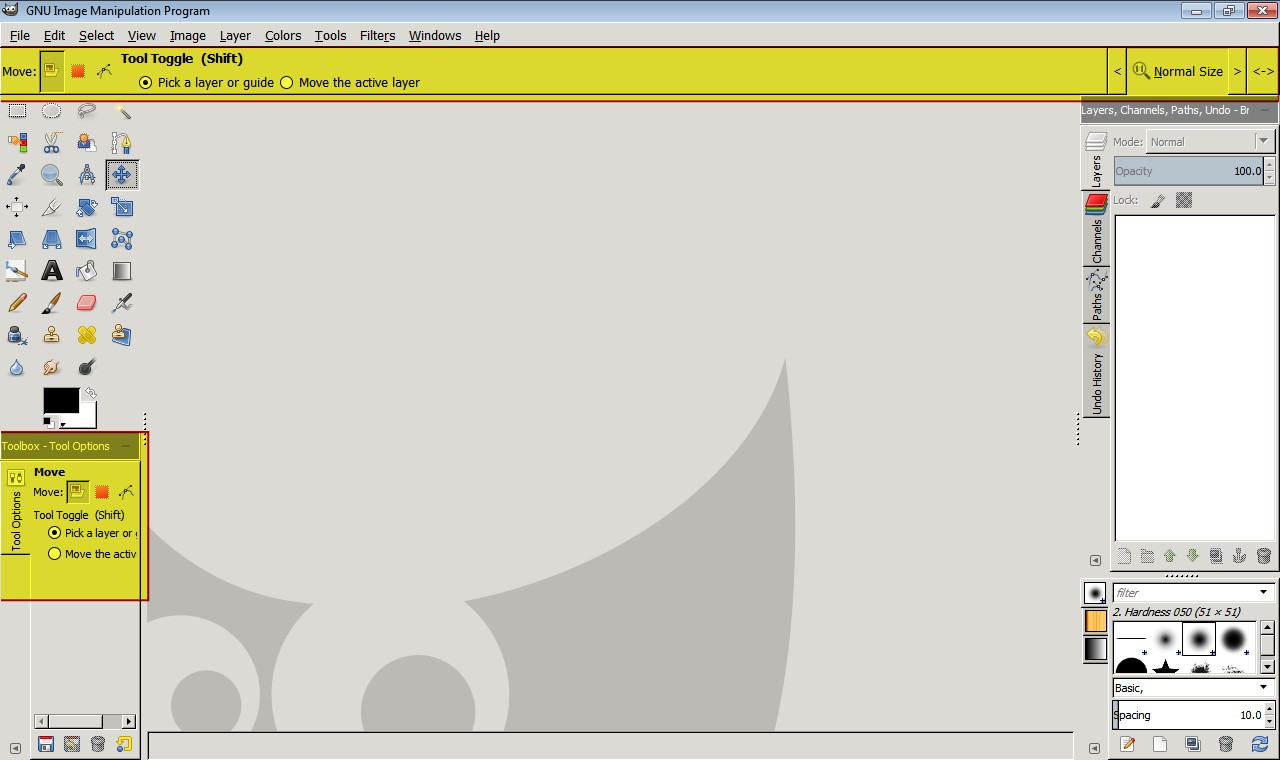Select the Smudge tool

pos(52,367)
